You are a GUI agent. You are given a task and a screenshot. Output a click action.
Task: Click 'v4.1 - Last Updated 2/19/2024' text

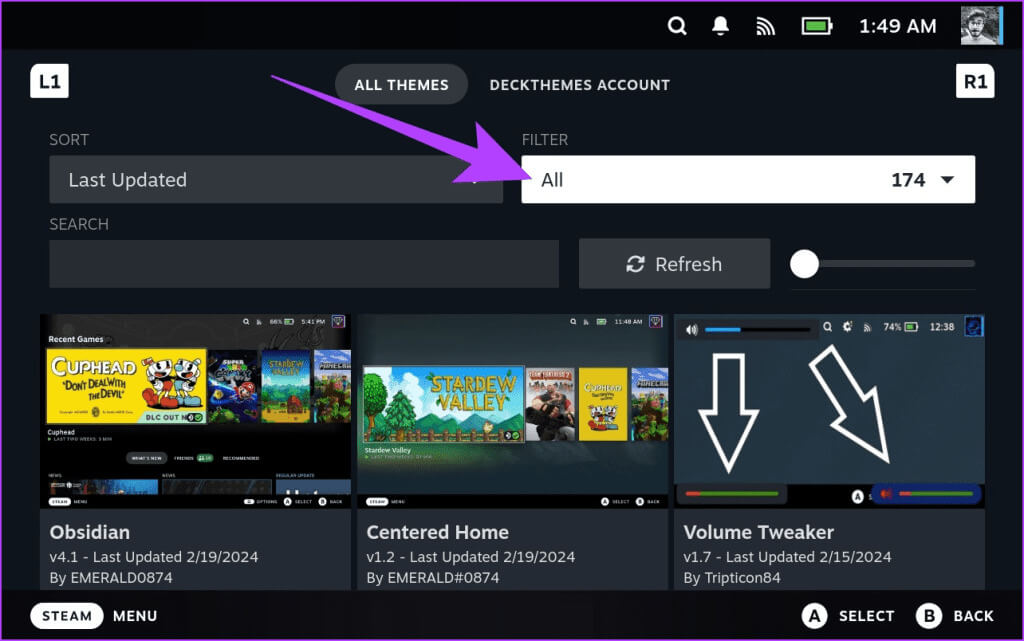153,557
